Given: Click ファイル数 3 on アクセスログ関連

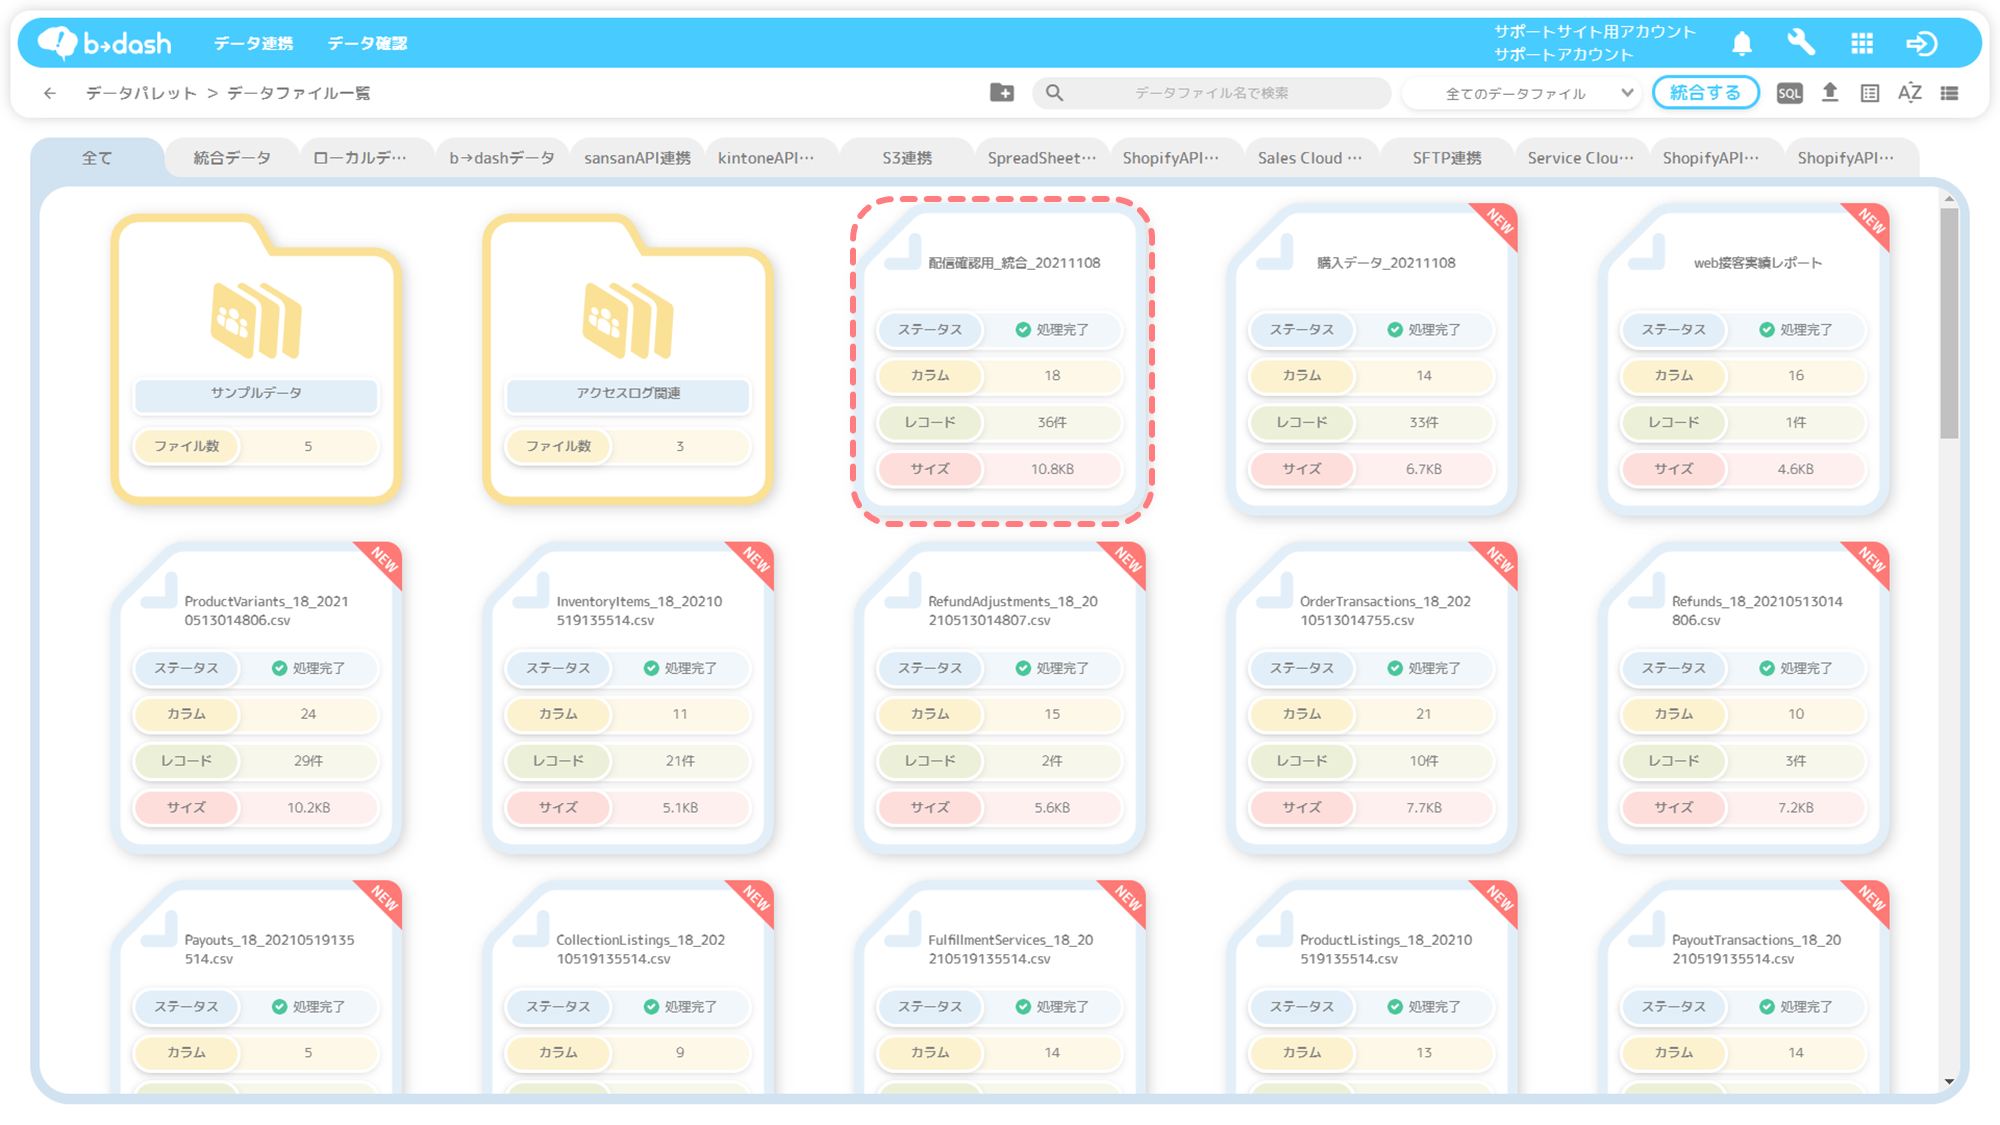Looking at the screenshot, I should click(628, 446).
